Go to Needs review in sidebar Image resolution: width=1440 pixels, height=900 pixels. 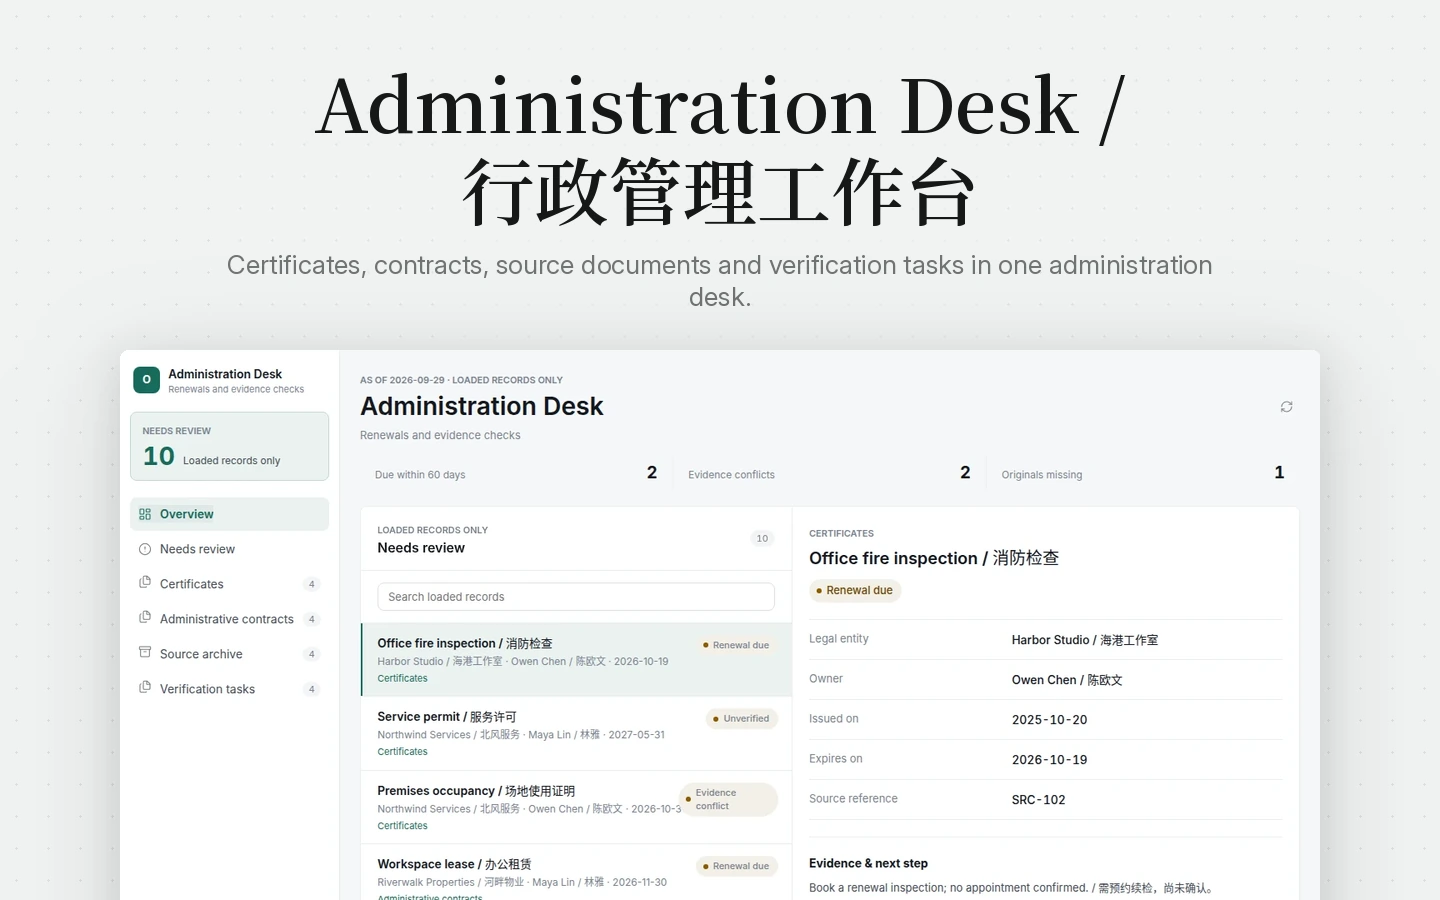coord(229,549)
